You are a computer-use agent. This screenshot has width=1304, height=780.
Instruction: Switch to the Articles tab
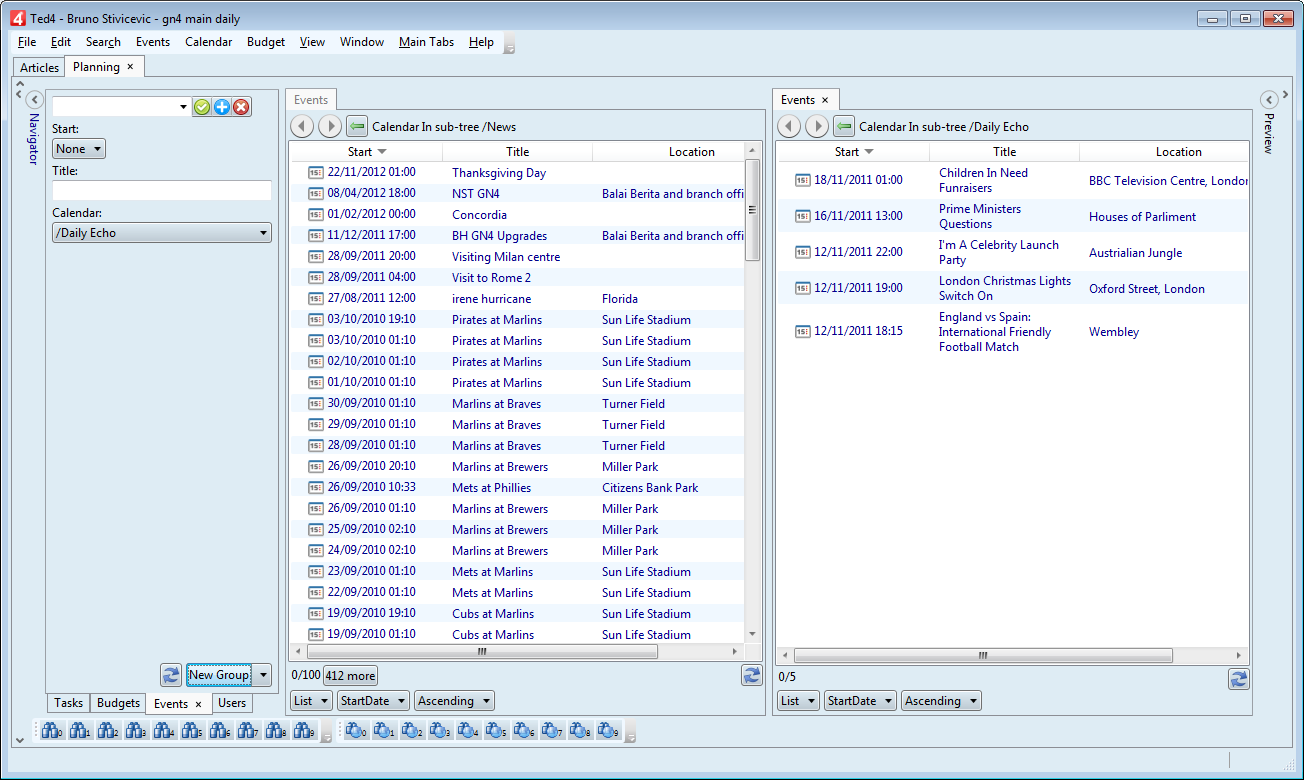(x=40, y=67)
